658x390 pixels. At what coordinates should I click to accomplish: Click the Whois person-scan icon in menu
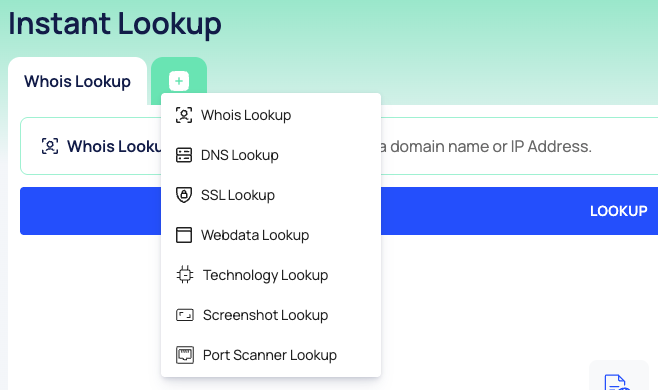pyautogui.click(x=184, y=115)
